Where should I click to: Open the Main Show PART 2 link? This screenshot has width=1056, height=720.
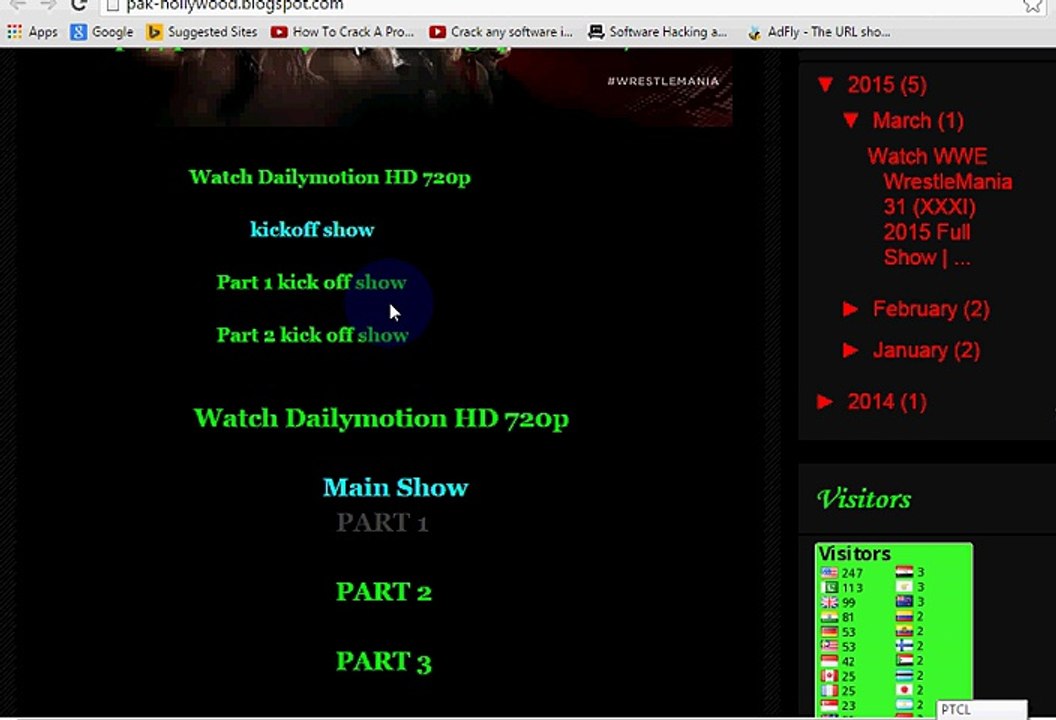[x=384, y=592]
